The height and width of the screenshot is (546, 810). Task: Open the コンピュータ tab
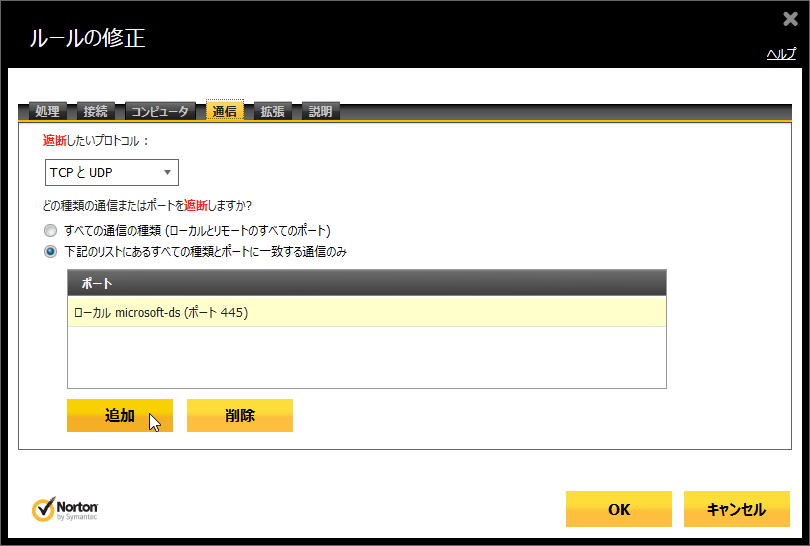(160, 111)
